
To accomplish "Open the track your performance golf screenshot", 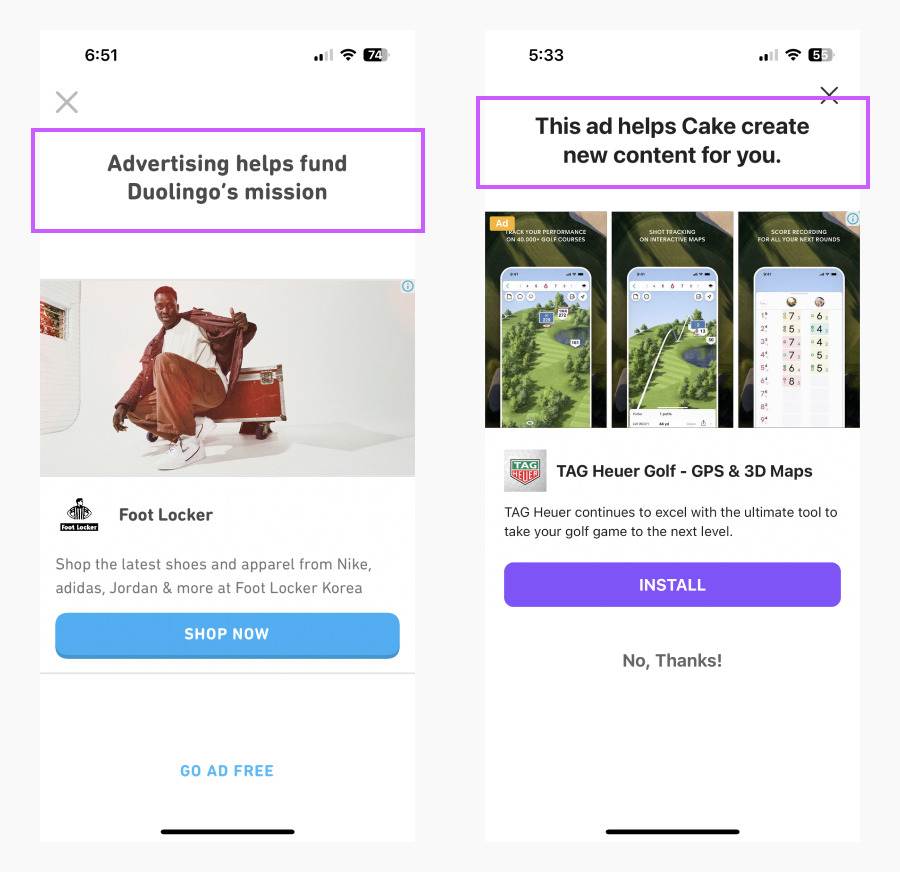I will coord(546,319).
